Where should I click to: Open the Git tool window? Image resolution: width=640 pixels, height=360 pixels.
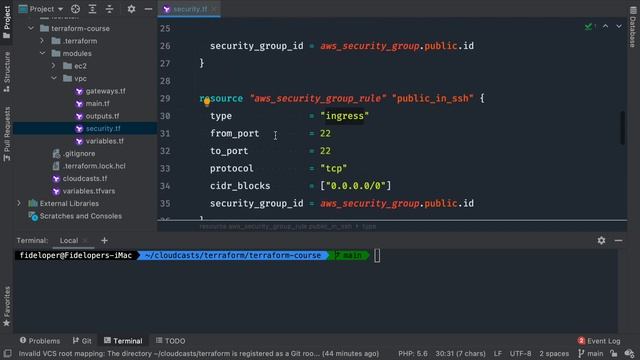point(82,340)
